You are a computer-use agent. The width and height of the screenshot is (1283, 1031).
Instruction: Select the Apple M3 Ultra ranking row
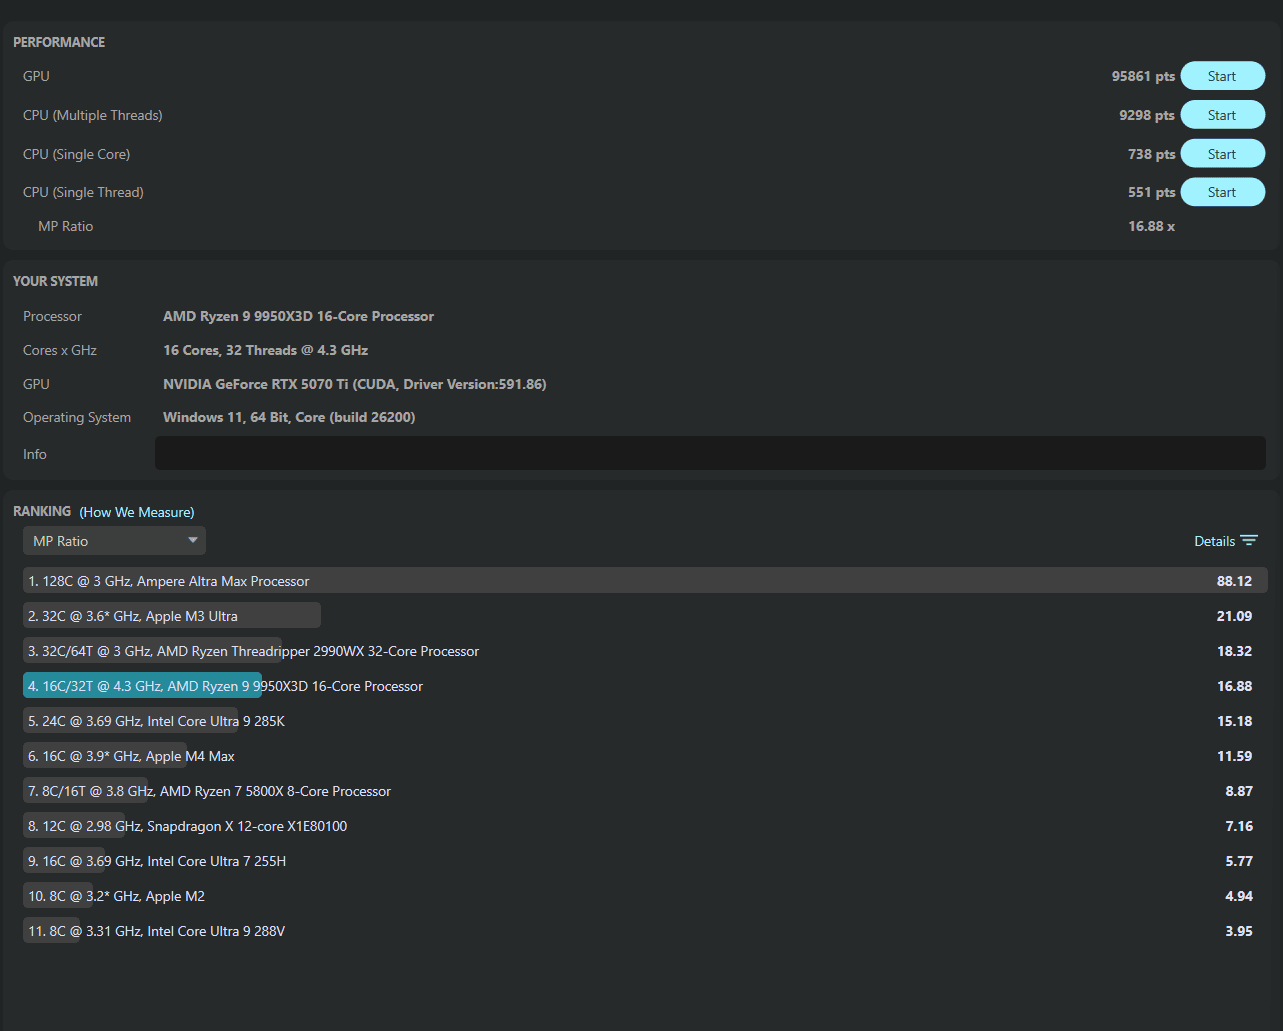pos(645,616)
